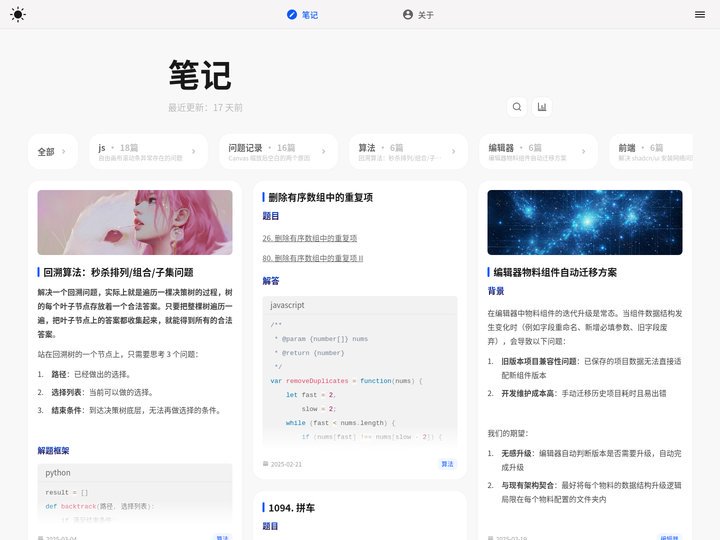The height and width of the screenshot is (540, 720).
Task: Click the 我们的期望 text
Action: pyautogui.click(x=508, y=433)
